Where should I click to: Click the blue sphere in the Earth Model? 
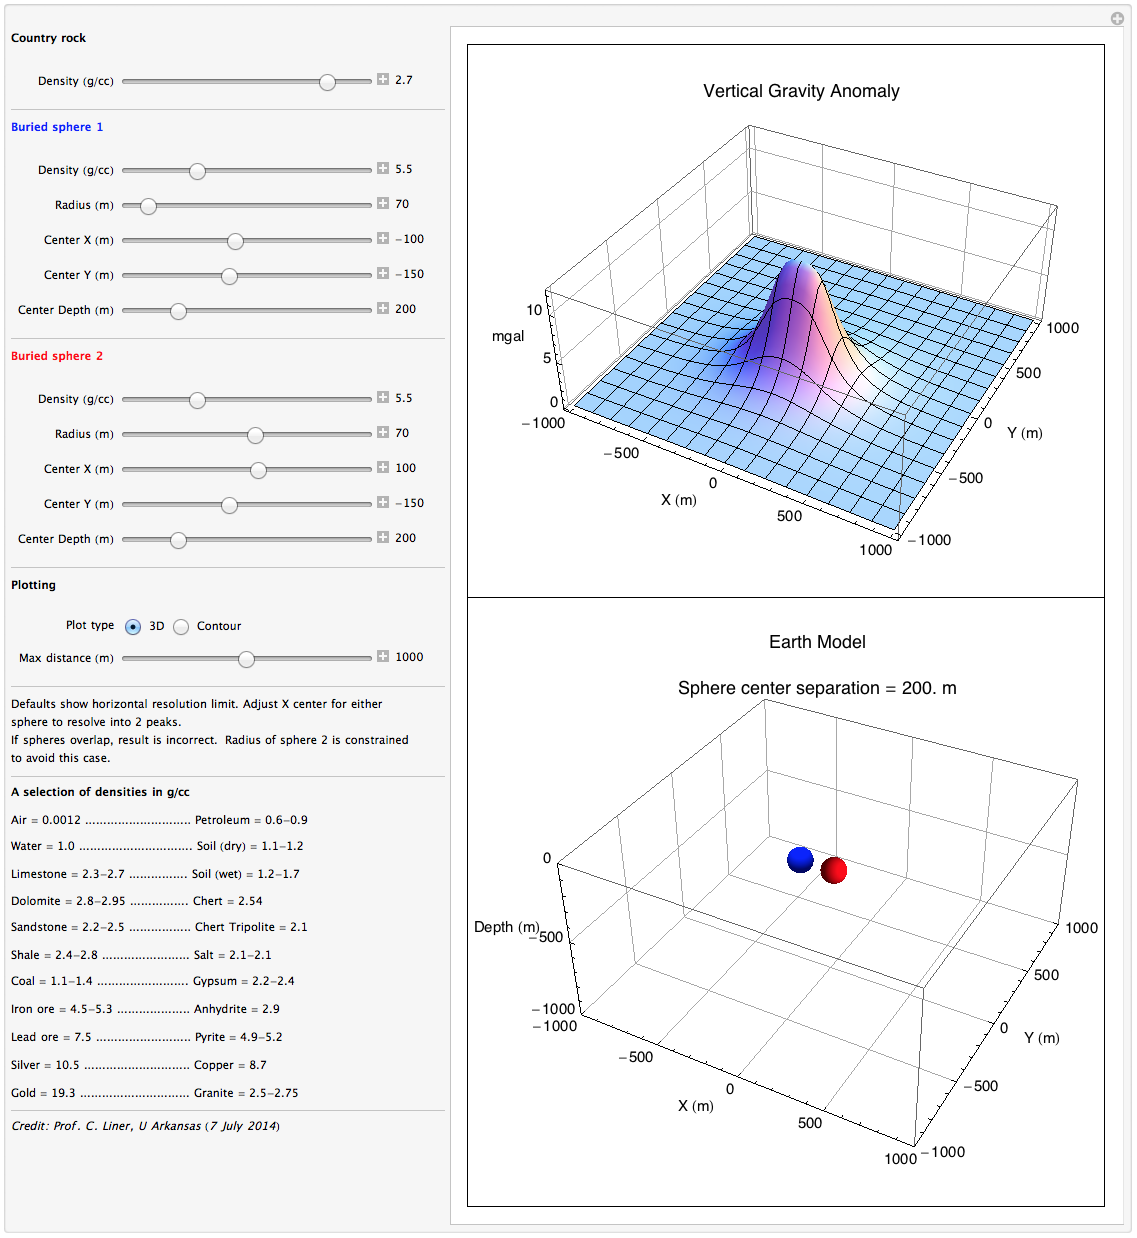pyautogui.click(x=799, y=859)
